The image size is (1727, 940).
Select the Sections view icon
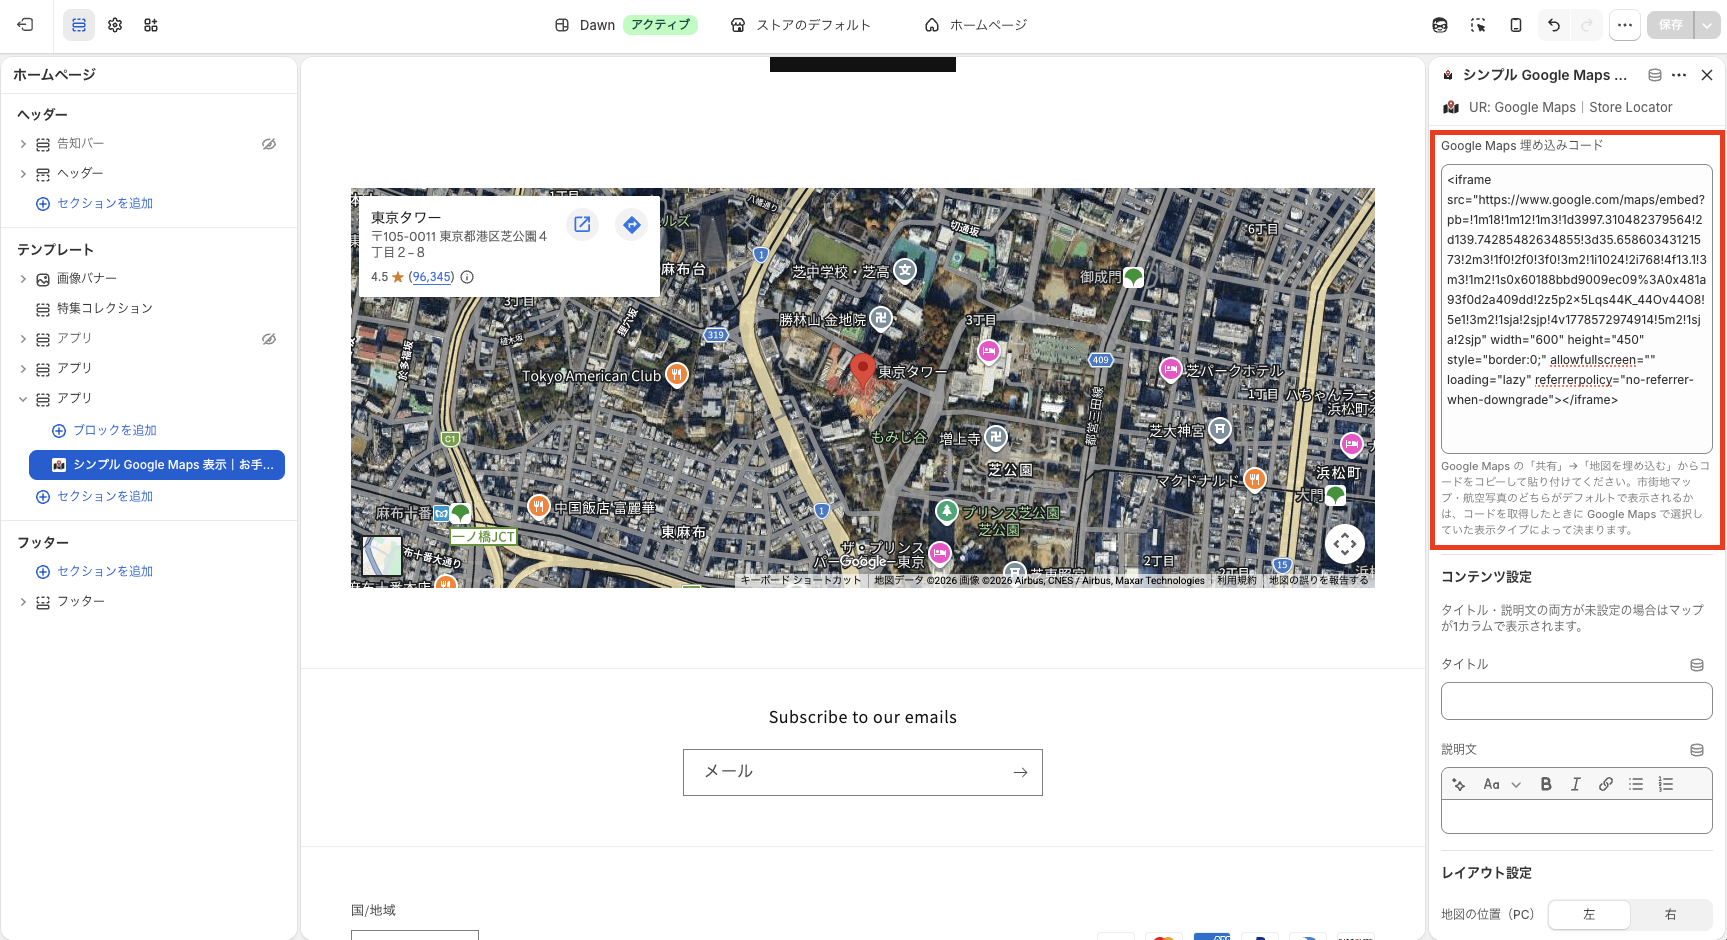tap(79, 25)
